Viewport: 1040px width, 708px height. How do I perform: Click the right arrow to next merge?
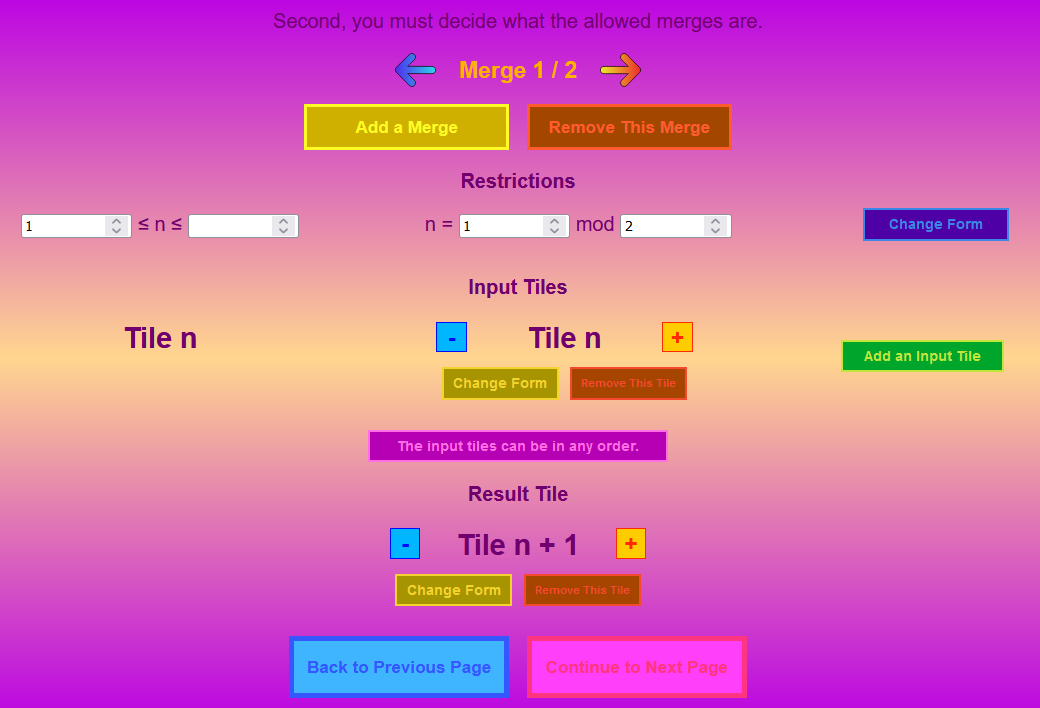pyautogui.click(x=620, y=70)
